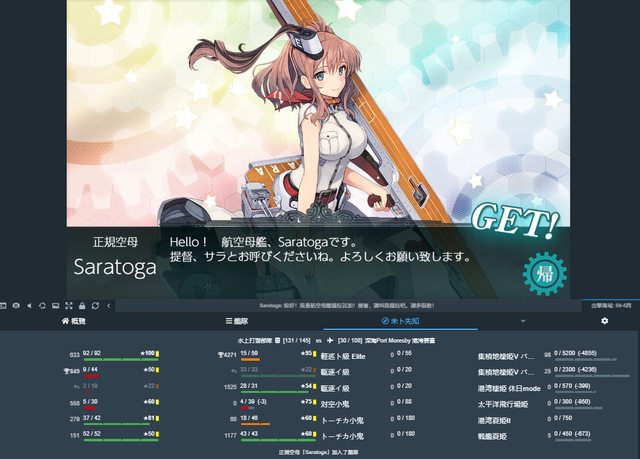Click the GET! banner graphic
The image size is (640, 459).
[x=515, y=221]
